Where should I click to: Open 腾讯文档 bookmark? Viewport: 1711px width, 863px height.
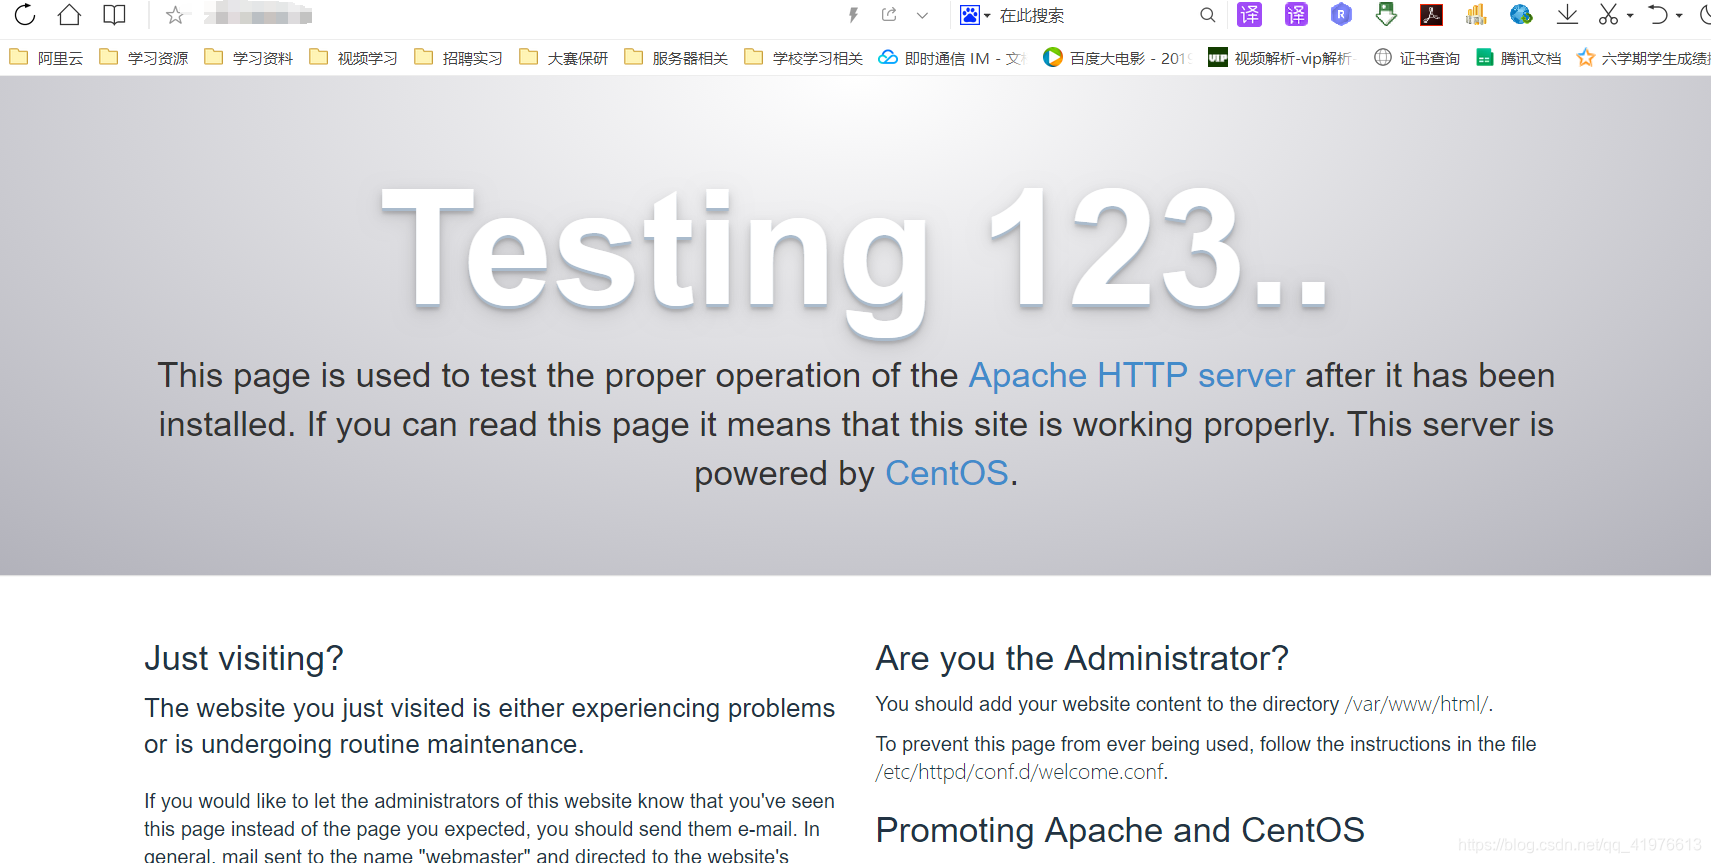[1519, 58]
